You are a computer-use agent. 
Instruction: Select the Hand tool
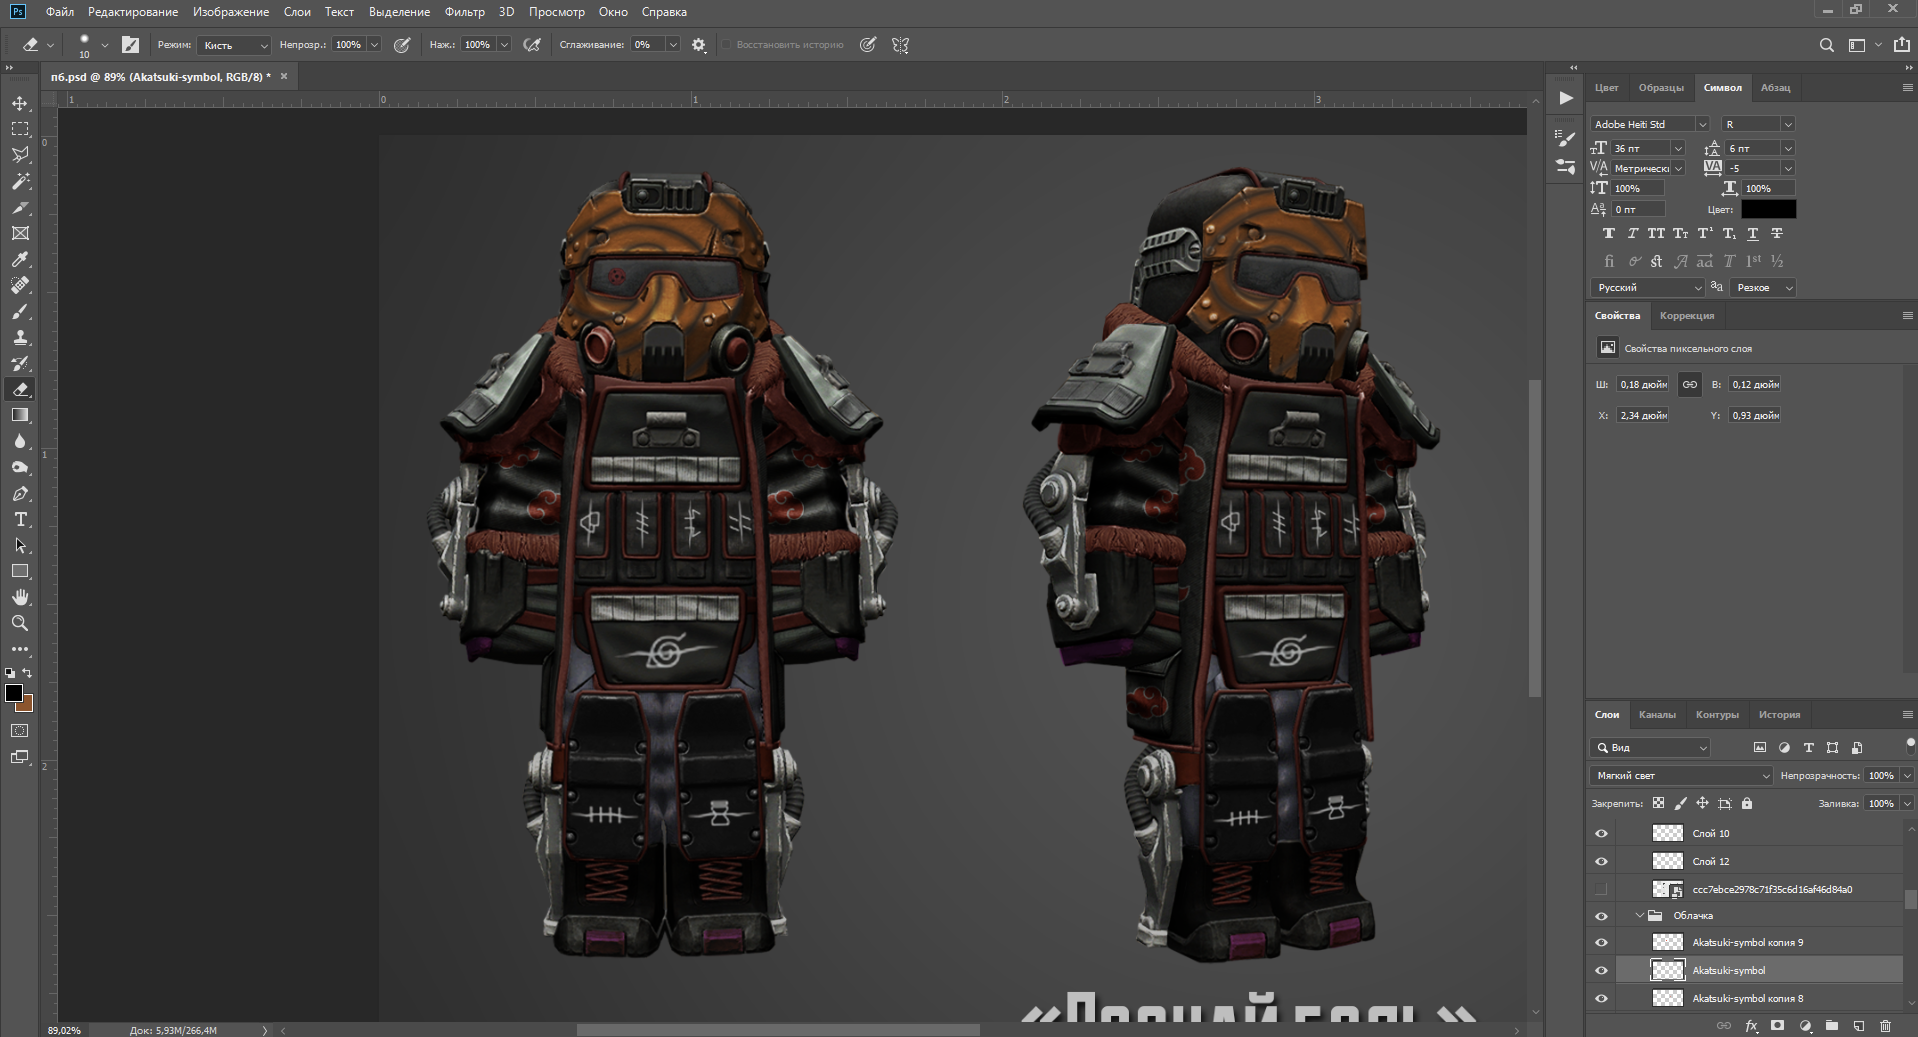click(x=20, y=597)
